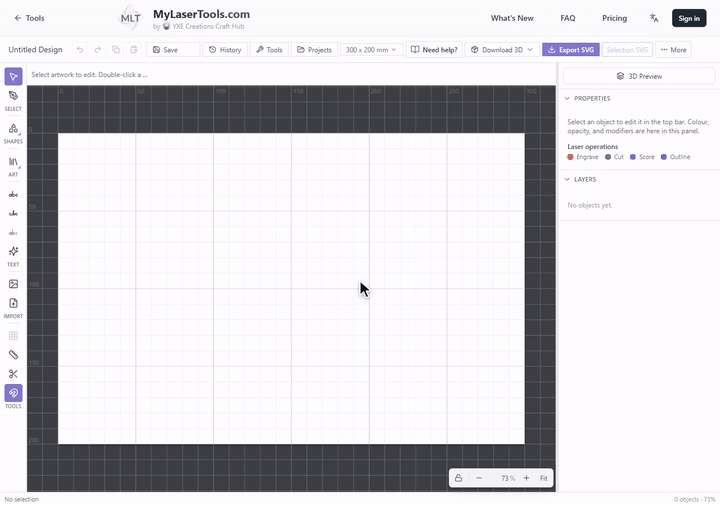Click the 'No selection' status text
720x506 pixels.
(22, 499)
